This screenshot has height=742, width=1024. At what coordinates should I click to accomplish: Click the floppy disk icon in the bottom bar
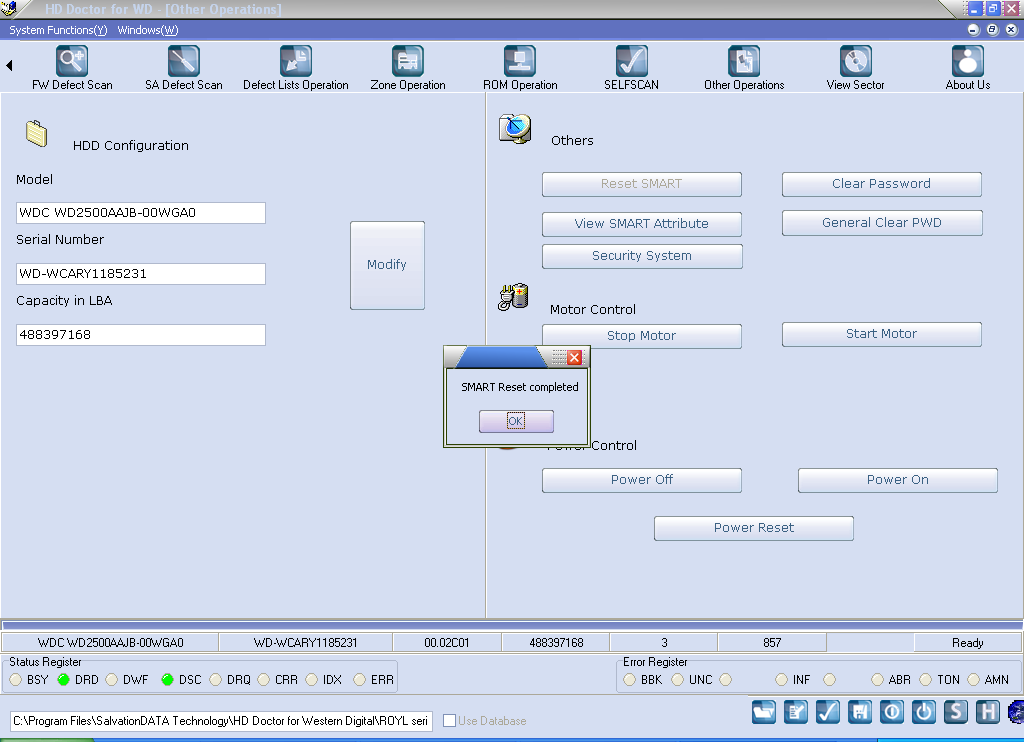pos(859,711)
